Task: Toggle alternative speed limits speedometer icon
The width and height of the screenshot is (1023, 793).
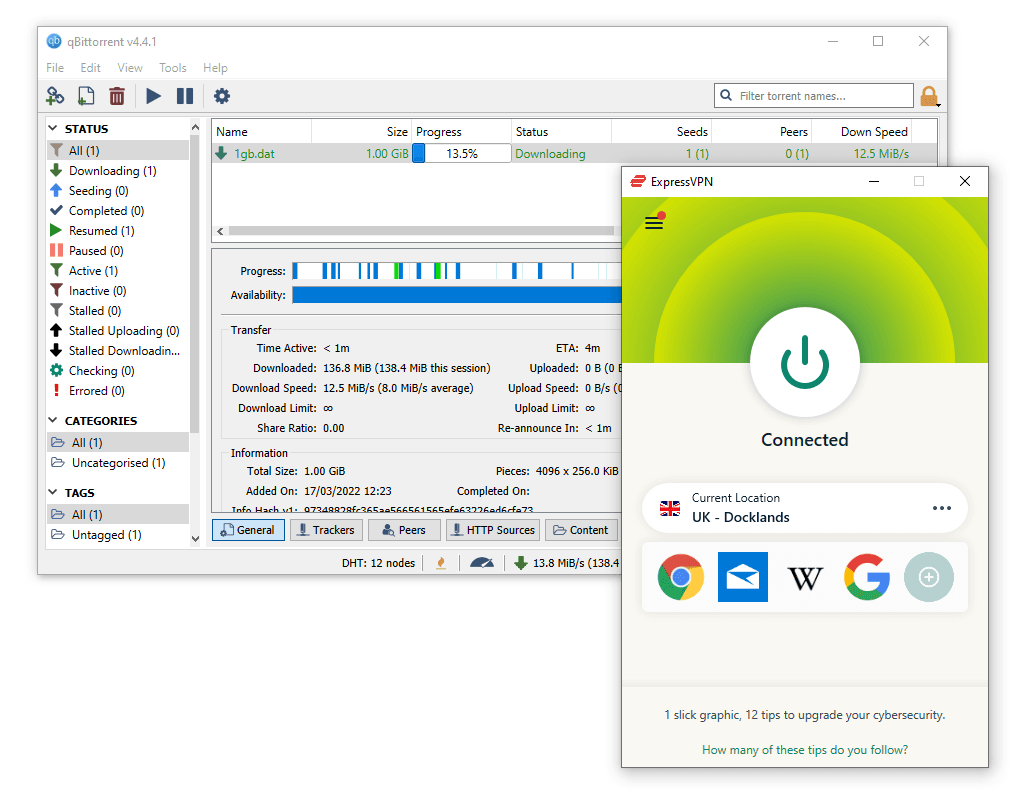Action: (481, 563)
